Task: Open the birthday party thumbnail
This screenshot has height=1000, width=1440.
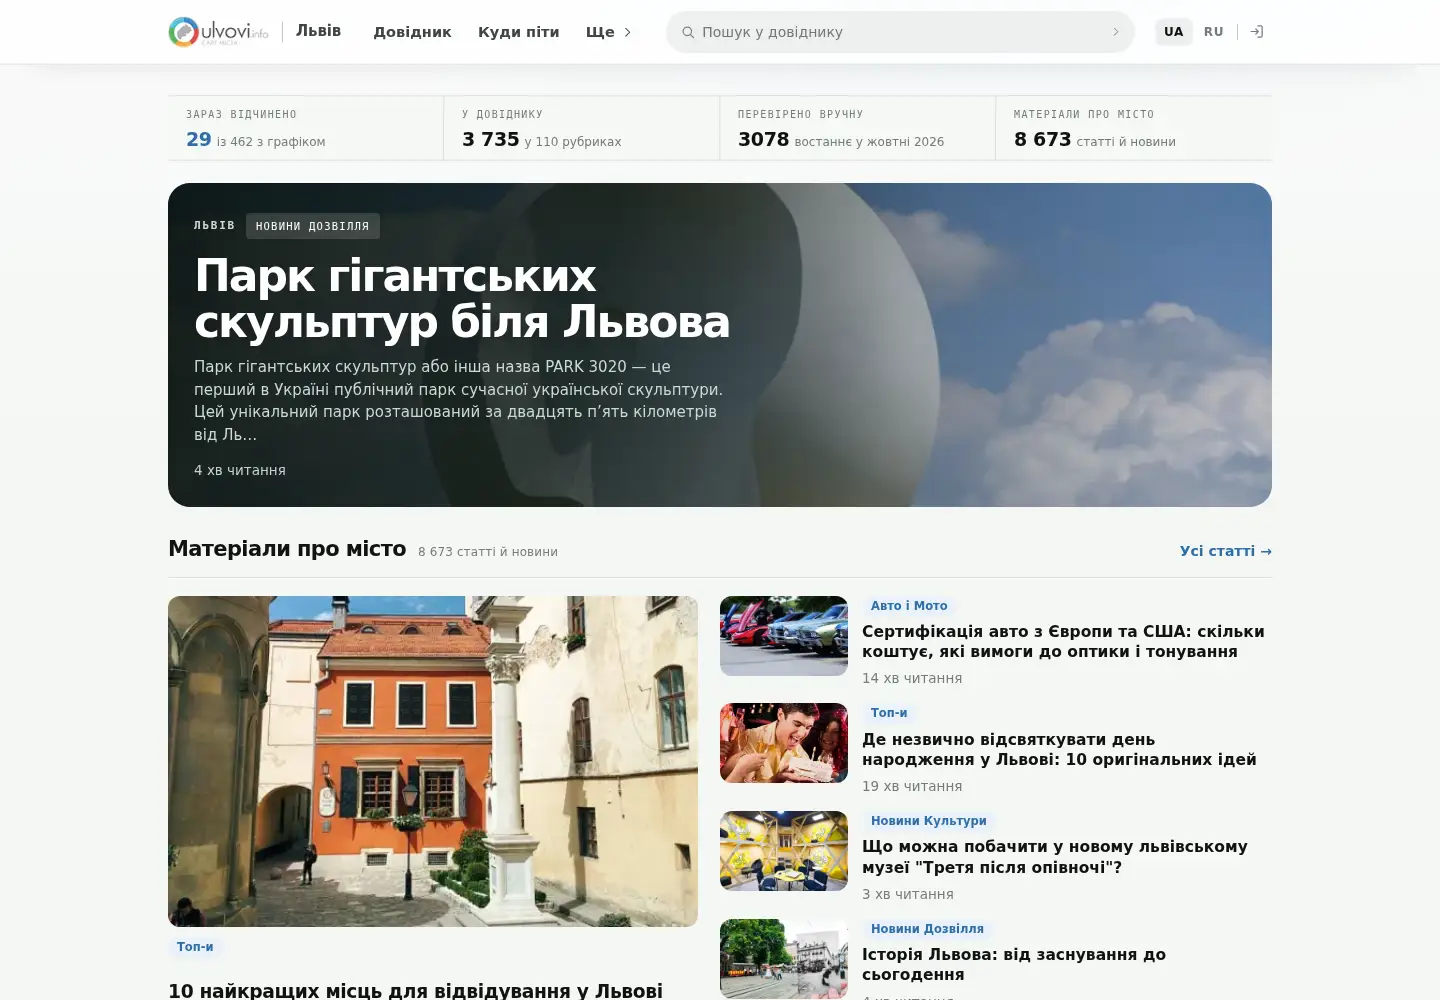Action: pos(784,743)
